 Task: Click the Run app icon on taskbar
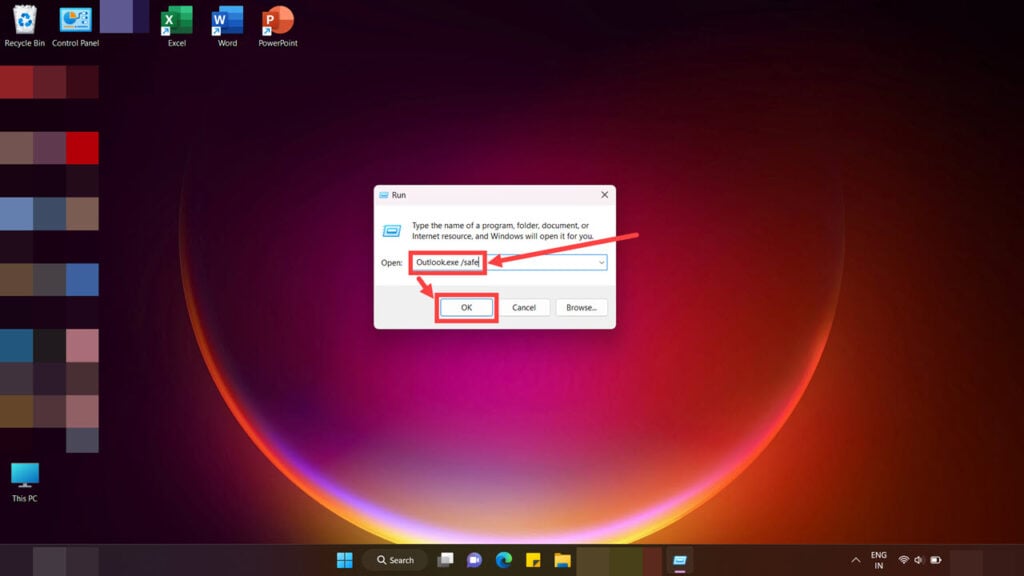[x=680, y=560]
